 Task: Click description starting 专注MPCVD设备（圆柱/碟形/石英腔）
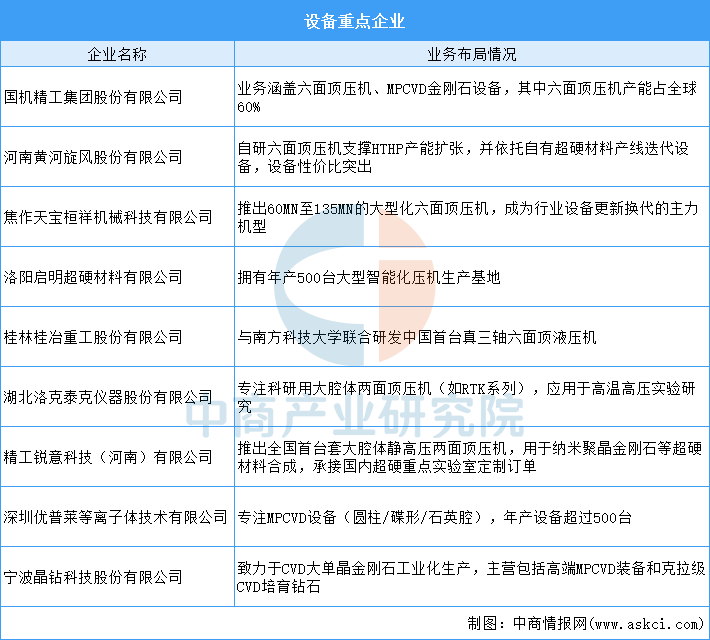434,517
